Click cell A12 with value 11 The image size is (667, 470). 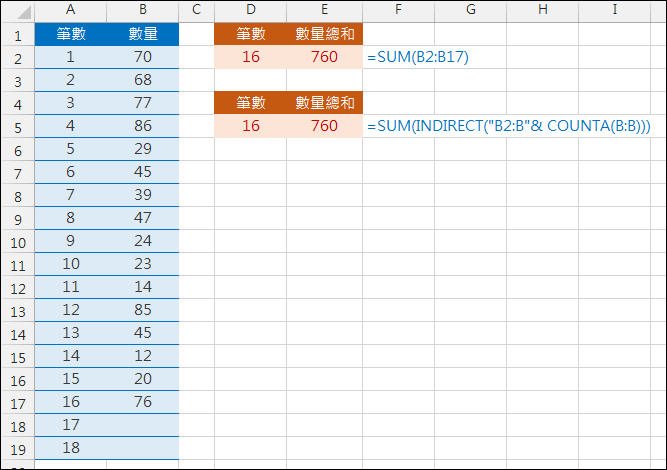click(x=71, y=287)
